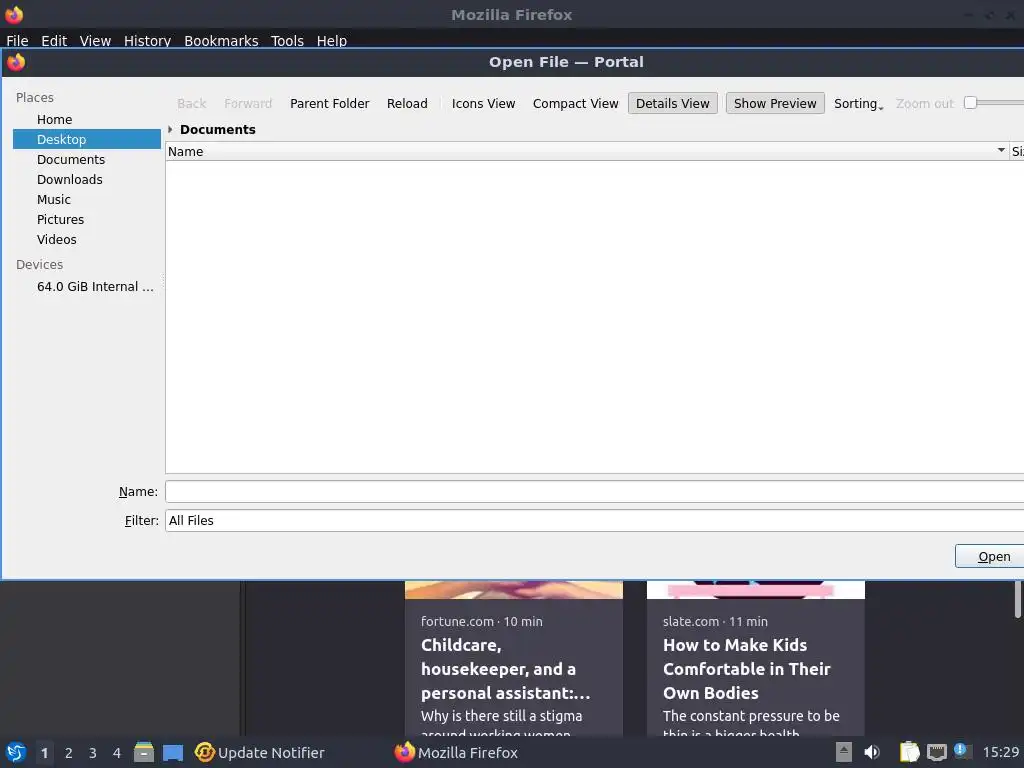Click the Zoom out button
1024x768 pixels.
pyautogui.click(x=925, y=103)
